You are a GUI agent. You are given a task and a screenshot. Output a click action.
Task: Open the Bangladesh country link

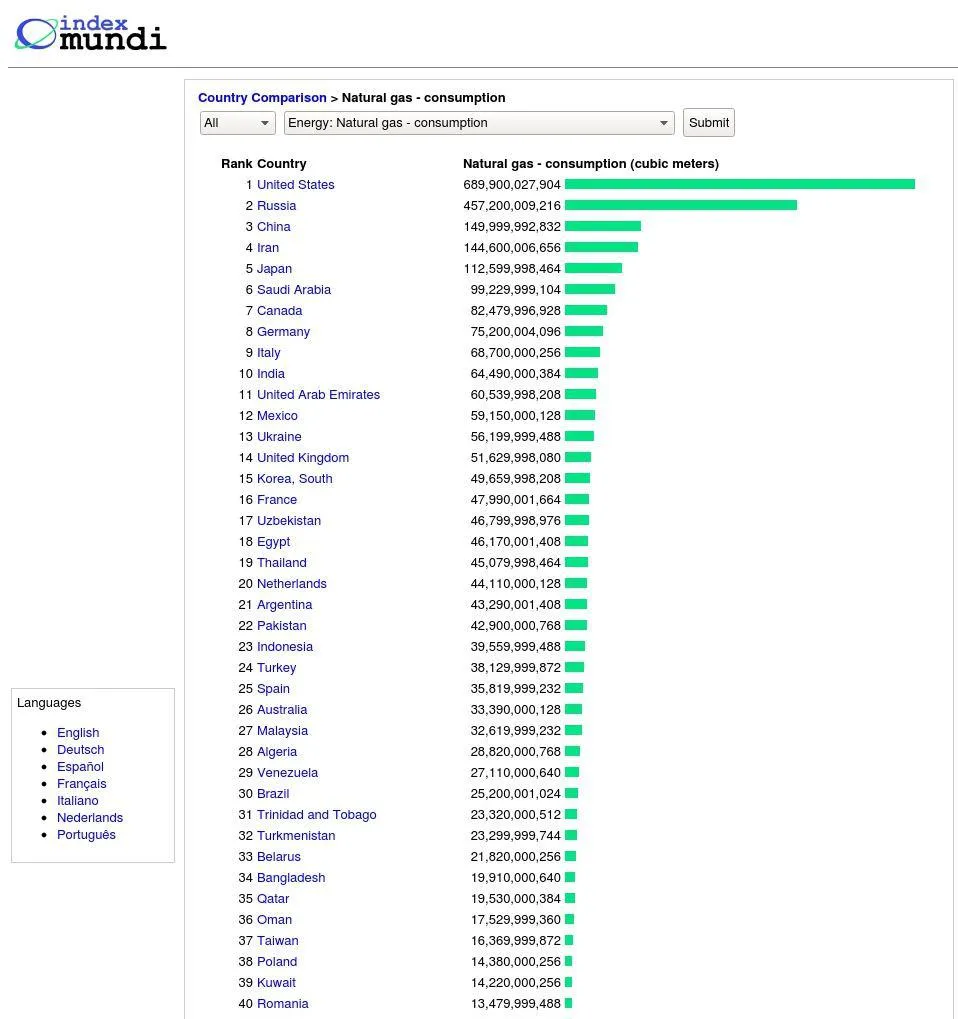coord(291,878)
